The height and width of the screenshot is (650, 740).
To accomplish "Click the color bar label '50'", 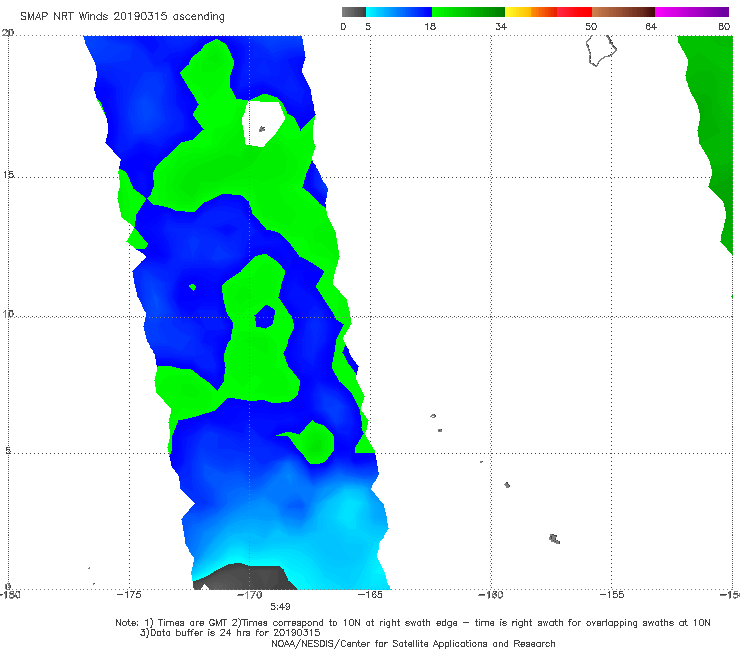I will 591,26.
